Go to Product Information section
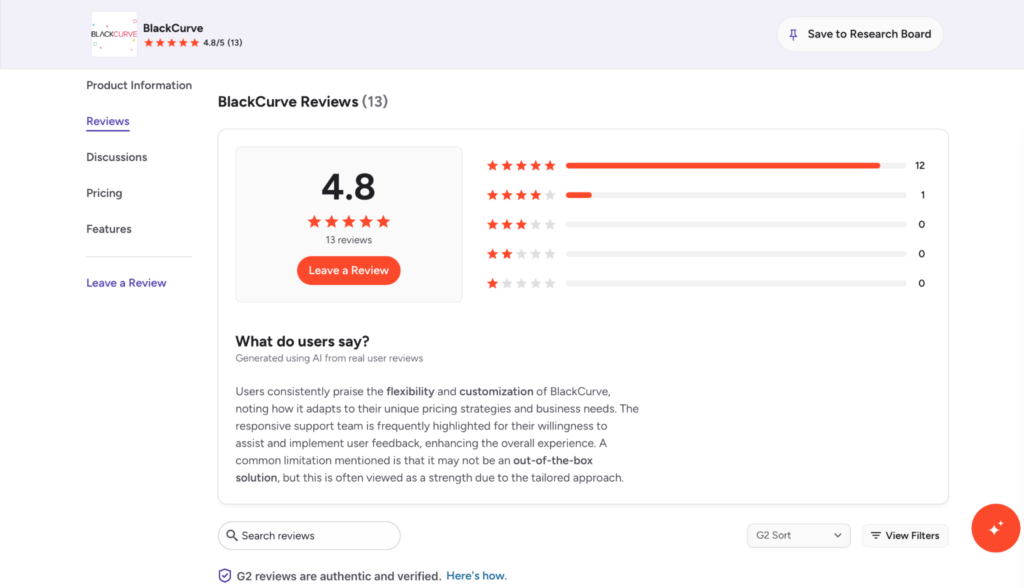Screen dimensions: 1024x588 tap(139, 85)
